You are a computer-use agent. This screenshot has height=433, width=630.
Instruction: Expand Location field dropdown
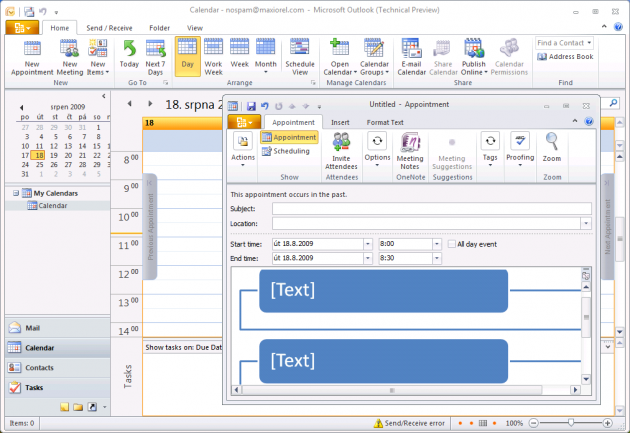click(x=586, y=223)
